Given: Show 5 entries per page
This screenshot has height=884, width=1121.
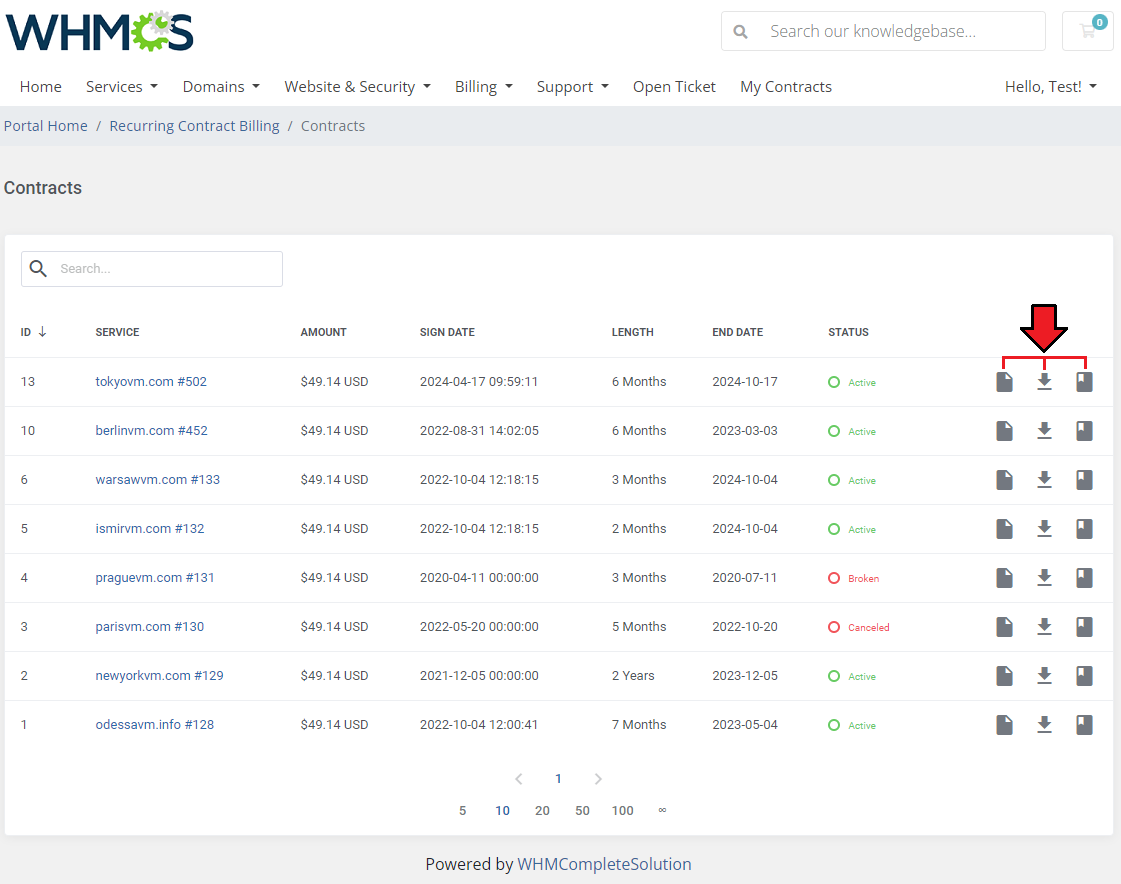Looking at the screenshot, I should [x=463, y=810].
